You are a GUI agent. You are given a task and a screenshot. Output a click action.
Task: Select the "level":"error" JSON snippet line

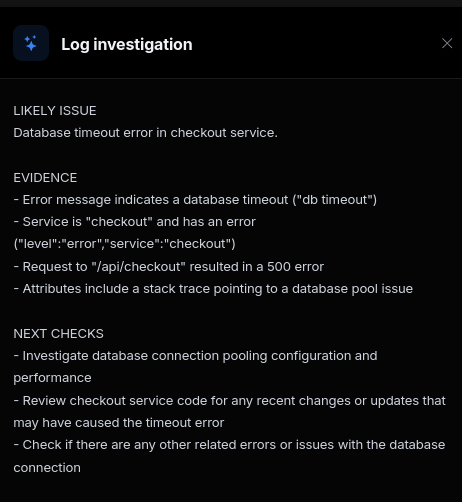124,244
